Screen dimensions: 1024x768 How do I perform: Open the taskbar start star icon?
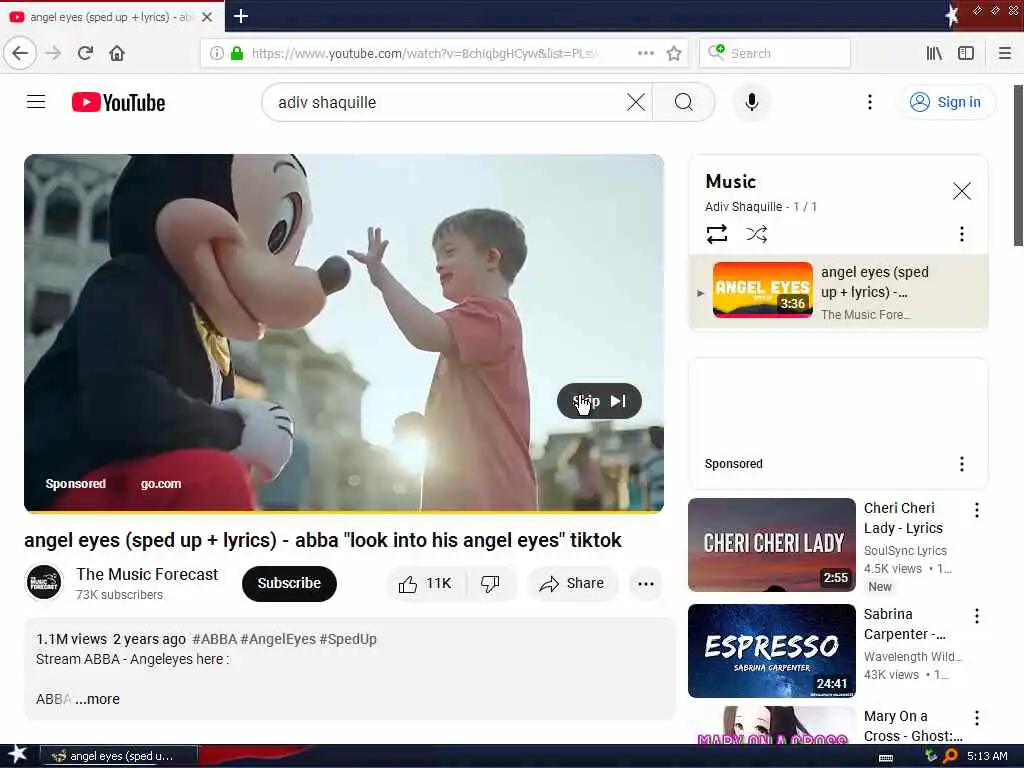tap(17, 755)
